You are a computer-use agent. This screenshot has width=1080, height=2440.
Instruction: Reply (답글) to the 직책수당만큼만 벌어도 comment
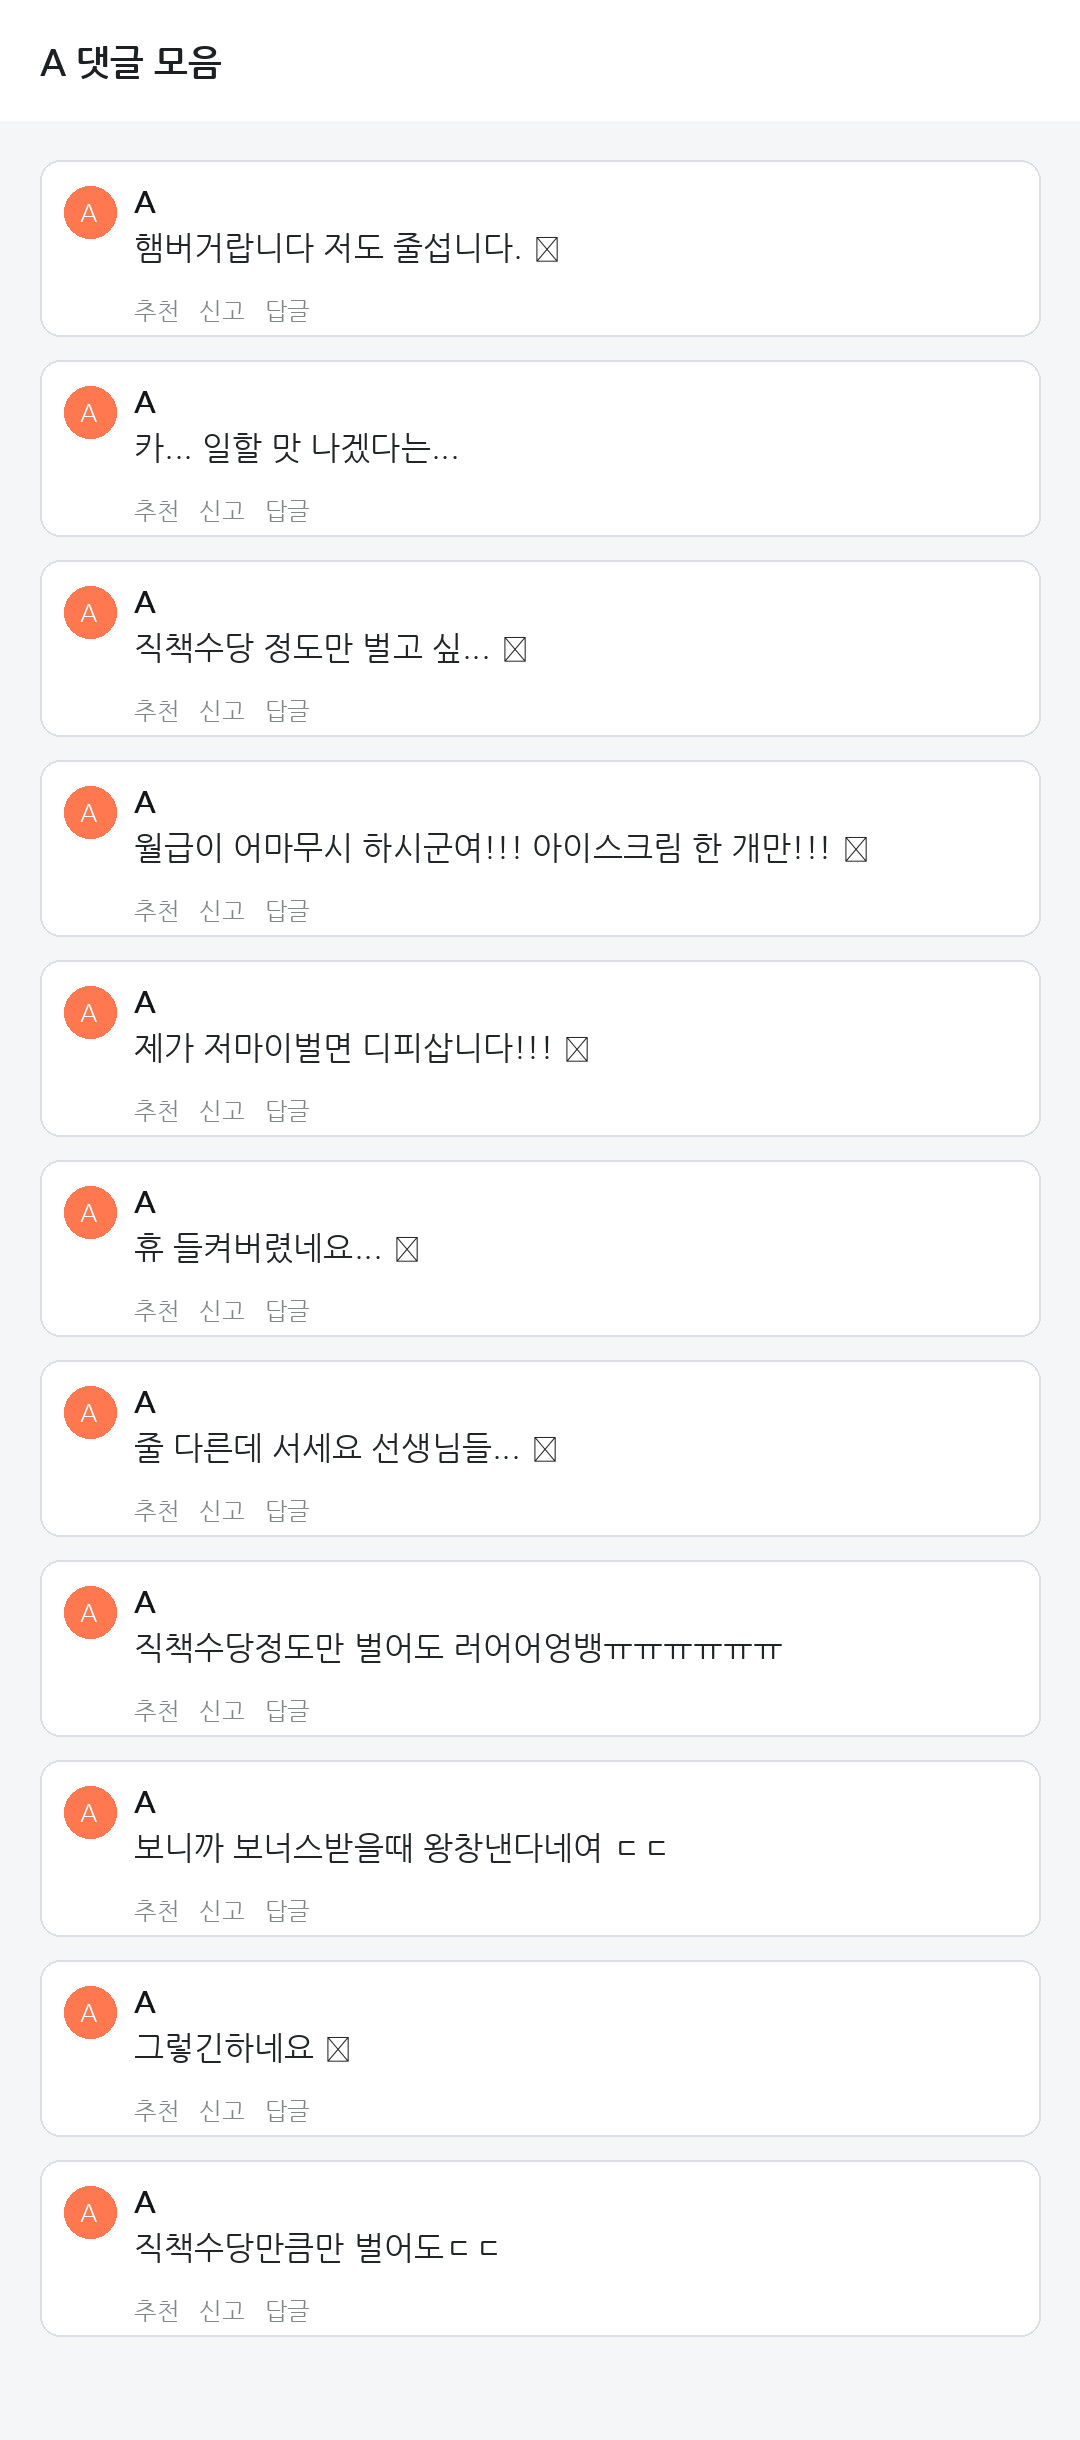287,2311
